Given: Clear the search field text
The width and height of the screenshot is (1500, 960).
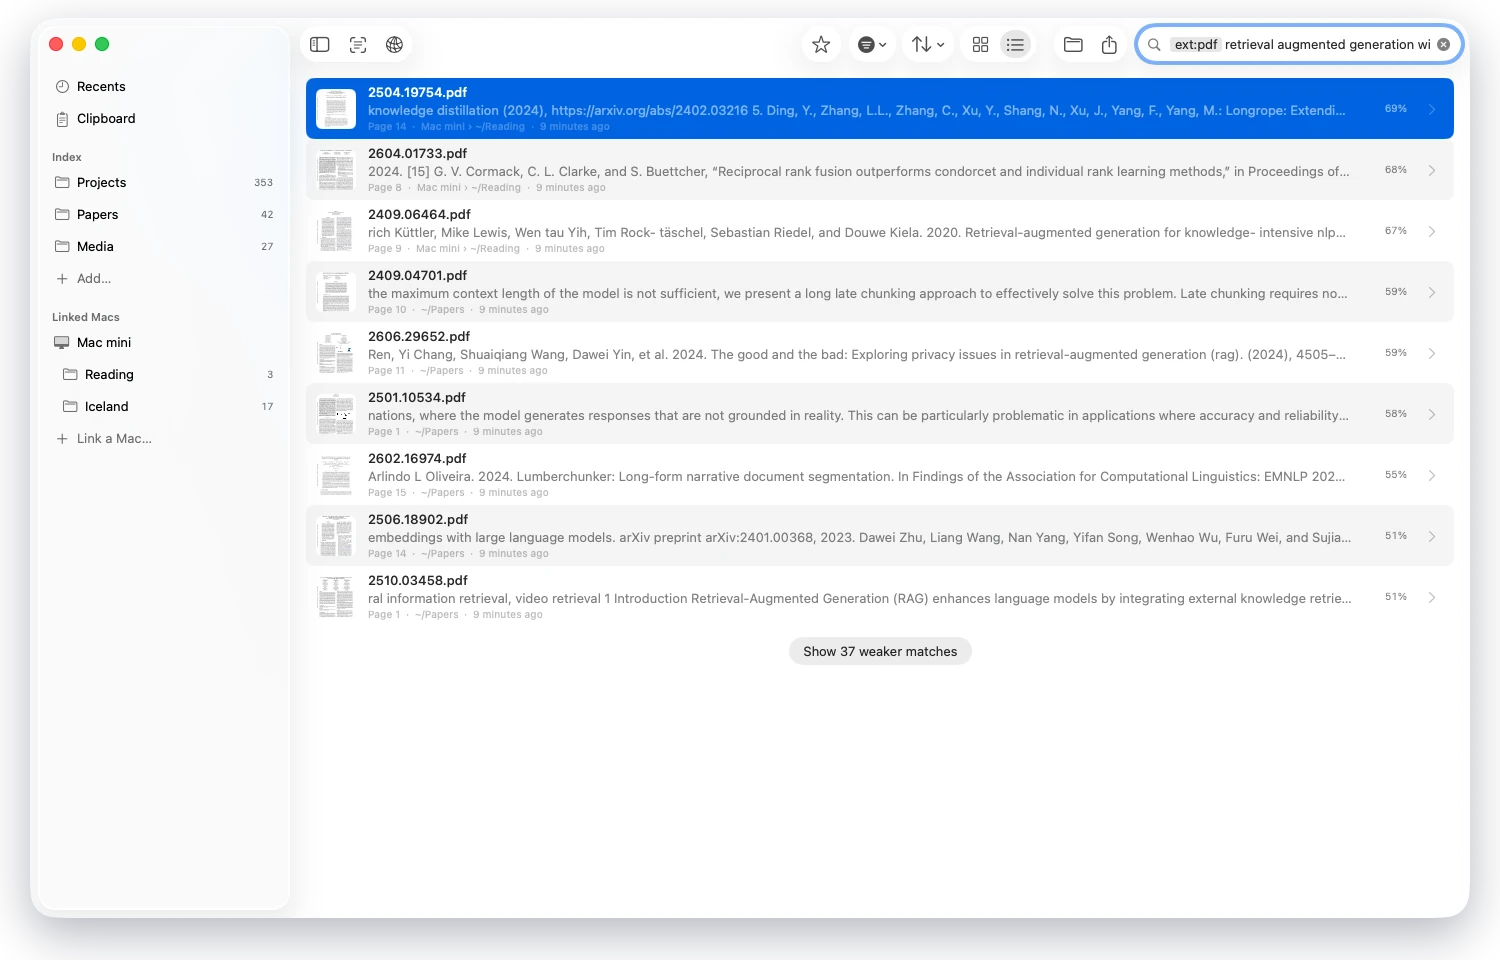Looking at the screenshot, I should coord(1444,44).
